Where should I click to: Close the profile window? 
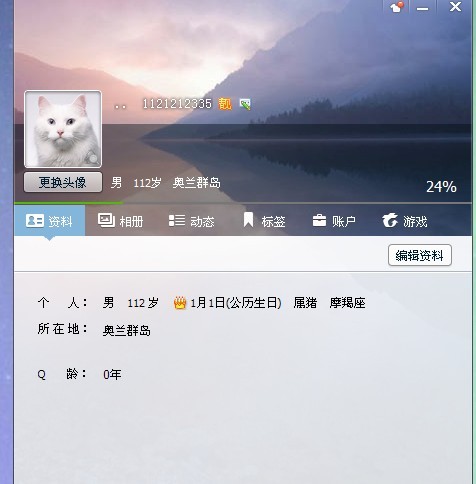tap(455, 7)
